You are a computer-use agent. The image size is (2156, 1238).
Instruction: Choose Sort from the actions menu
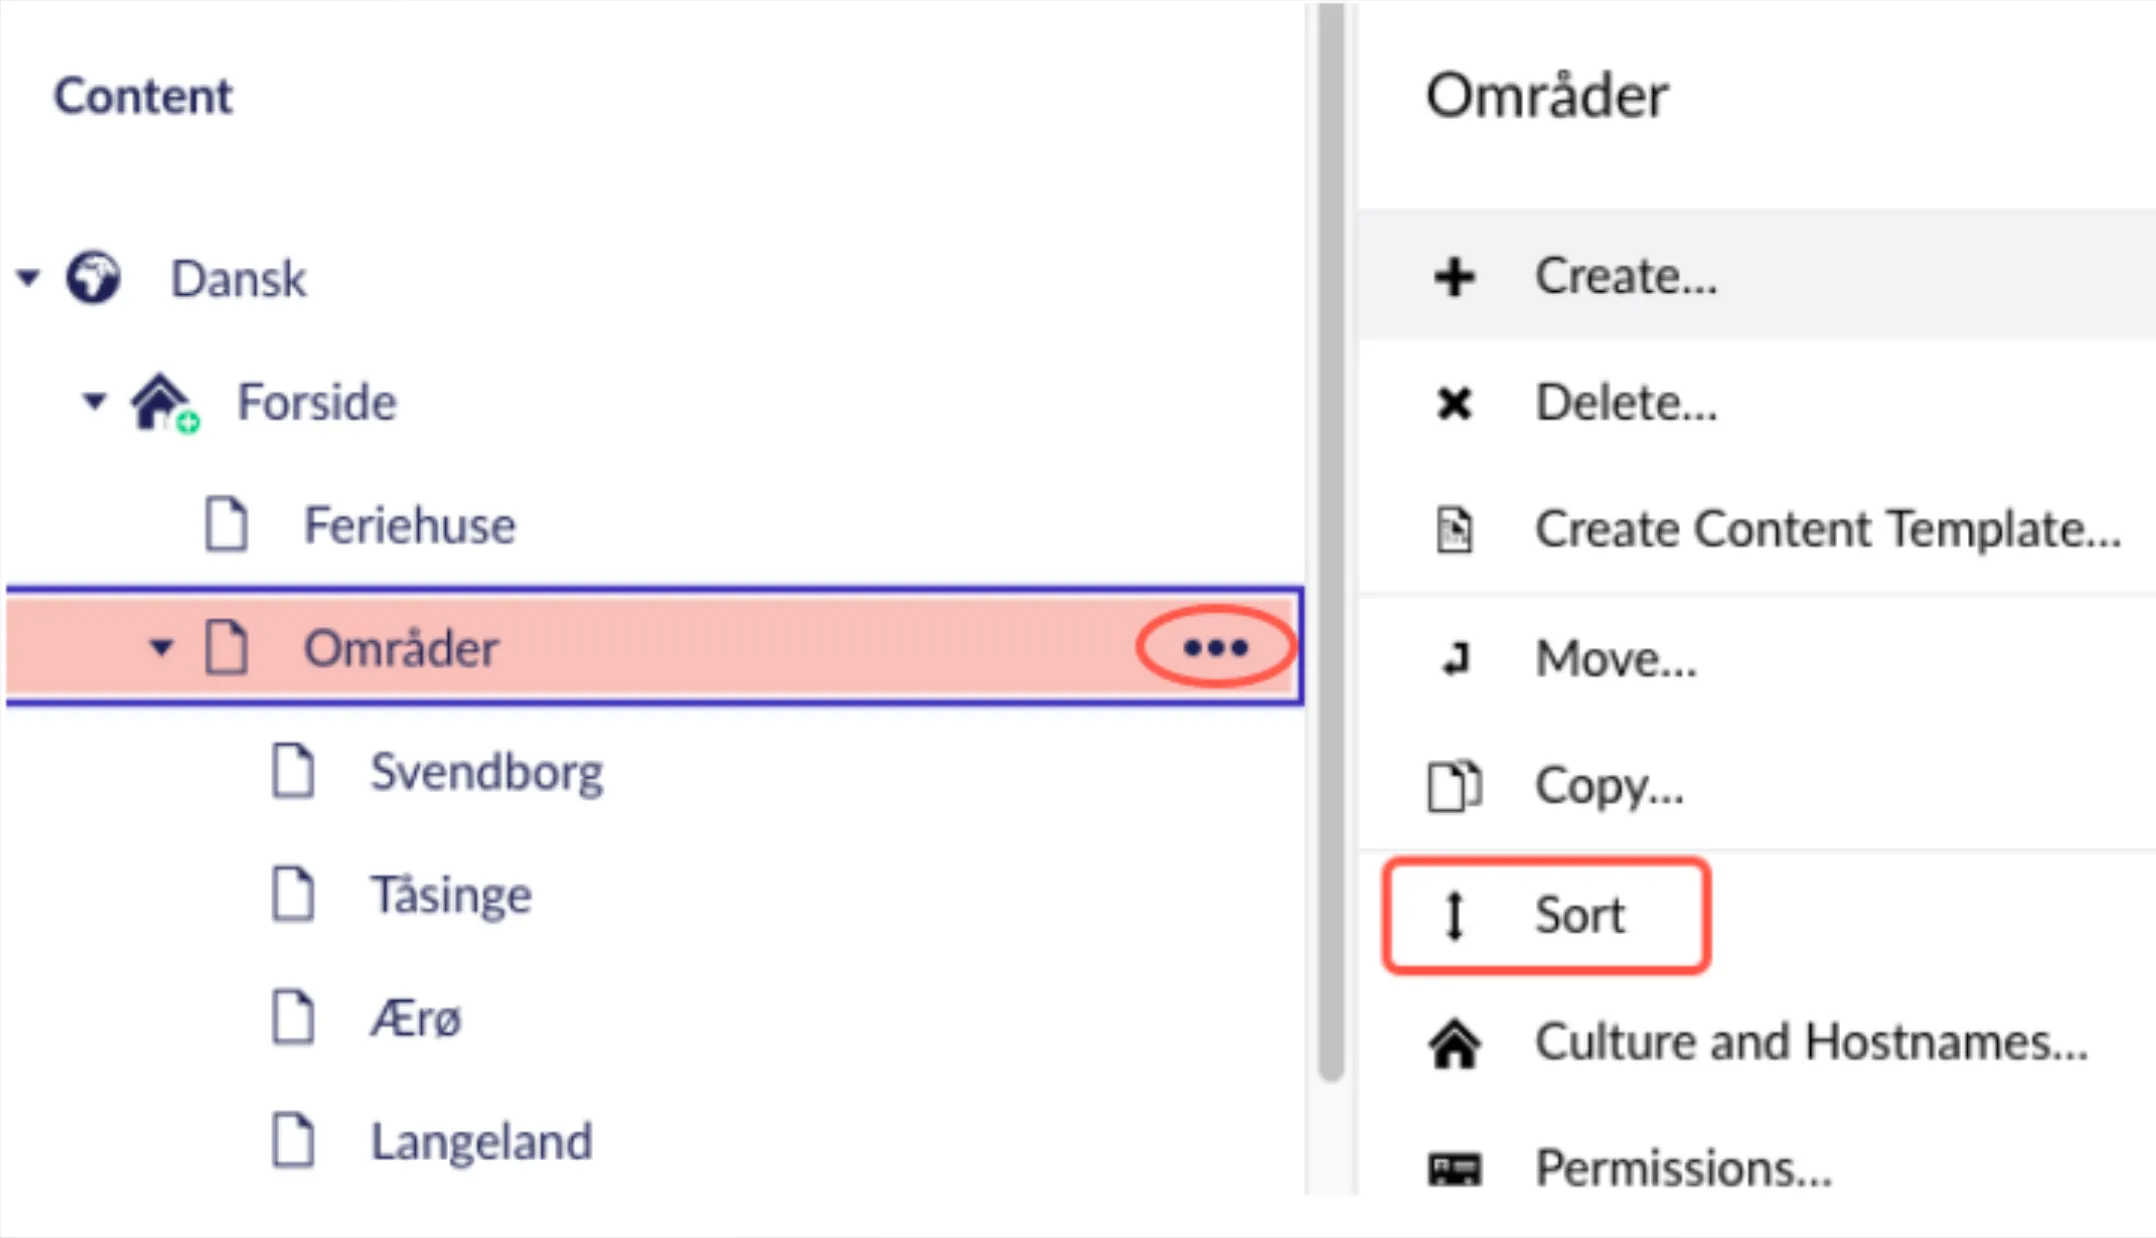(1546, 915)
